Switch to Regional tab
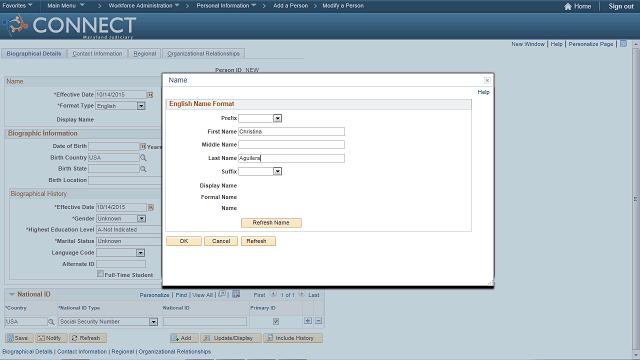The width and height of the screenshot is (640, 360). pos(144,53)
